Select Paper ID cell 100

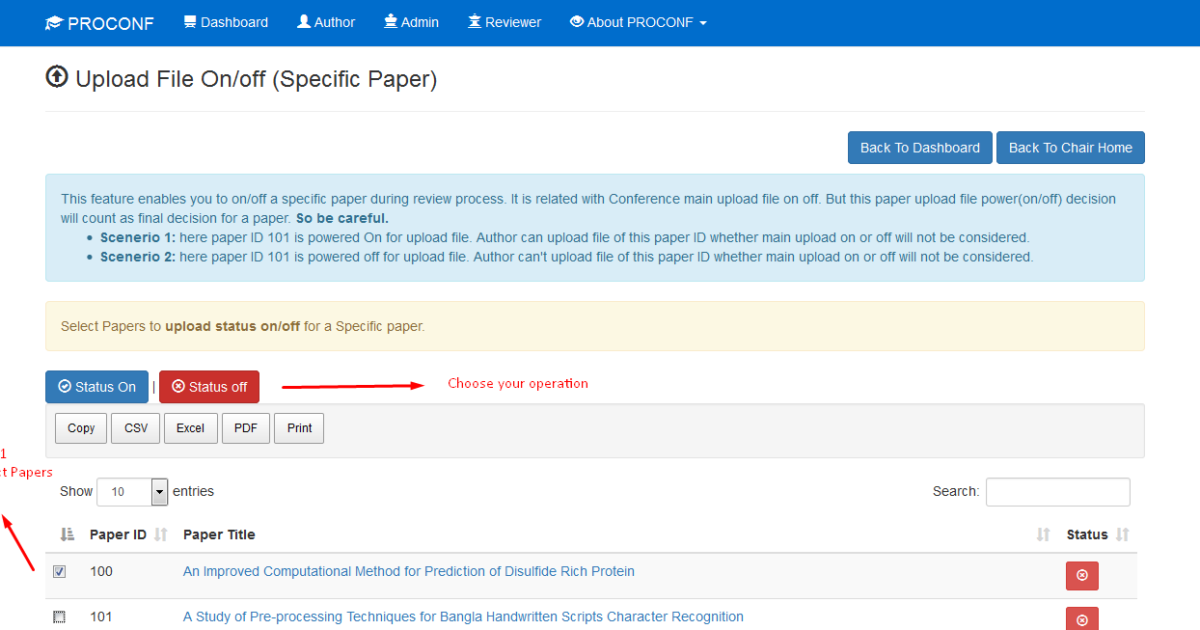pos(101,572)
